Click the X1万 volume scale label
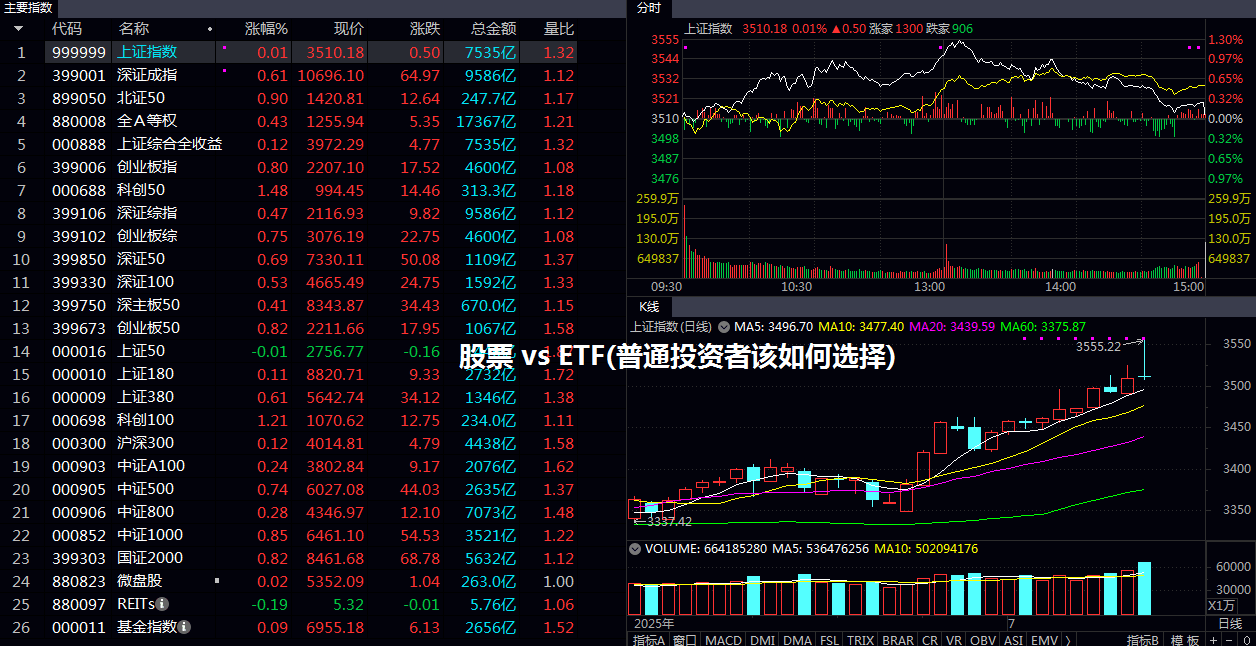Screen dimensions: 1256x646 (1222, 605)
